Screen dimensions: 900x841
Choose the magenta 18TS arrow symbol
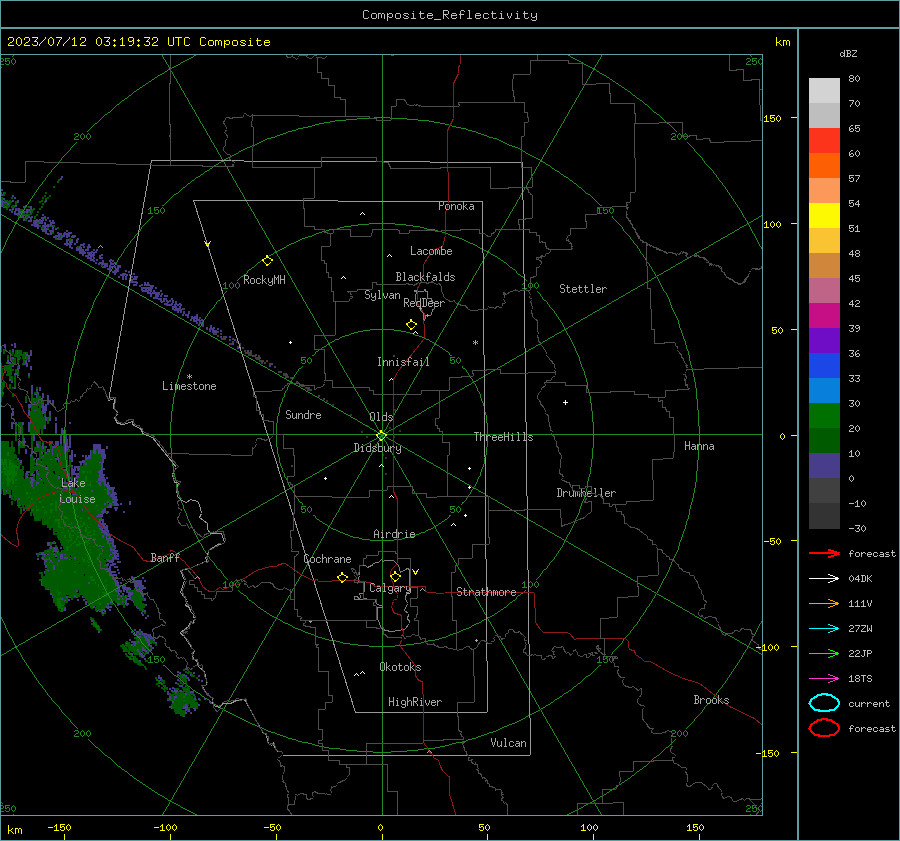coord(824,679)
